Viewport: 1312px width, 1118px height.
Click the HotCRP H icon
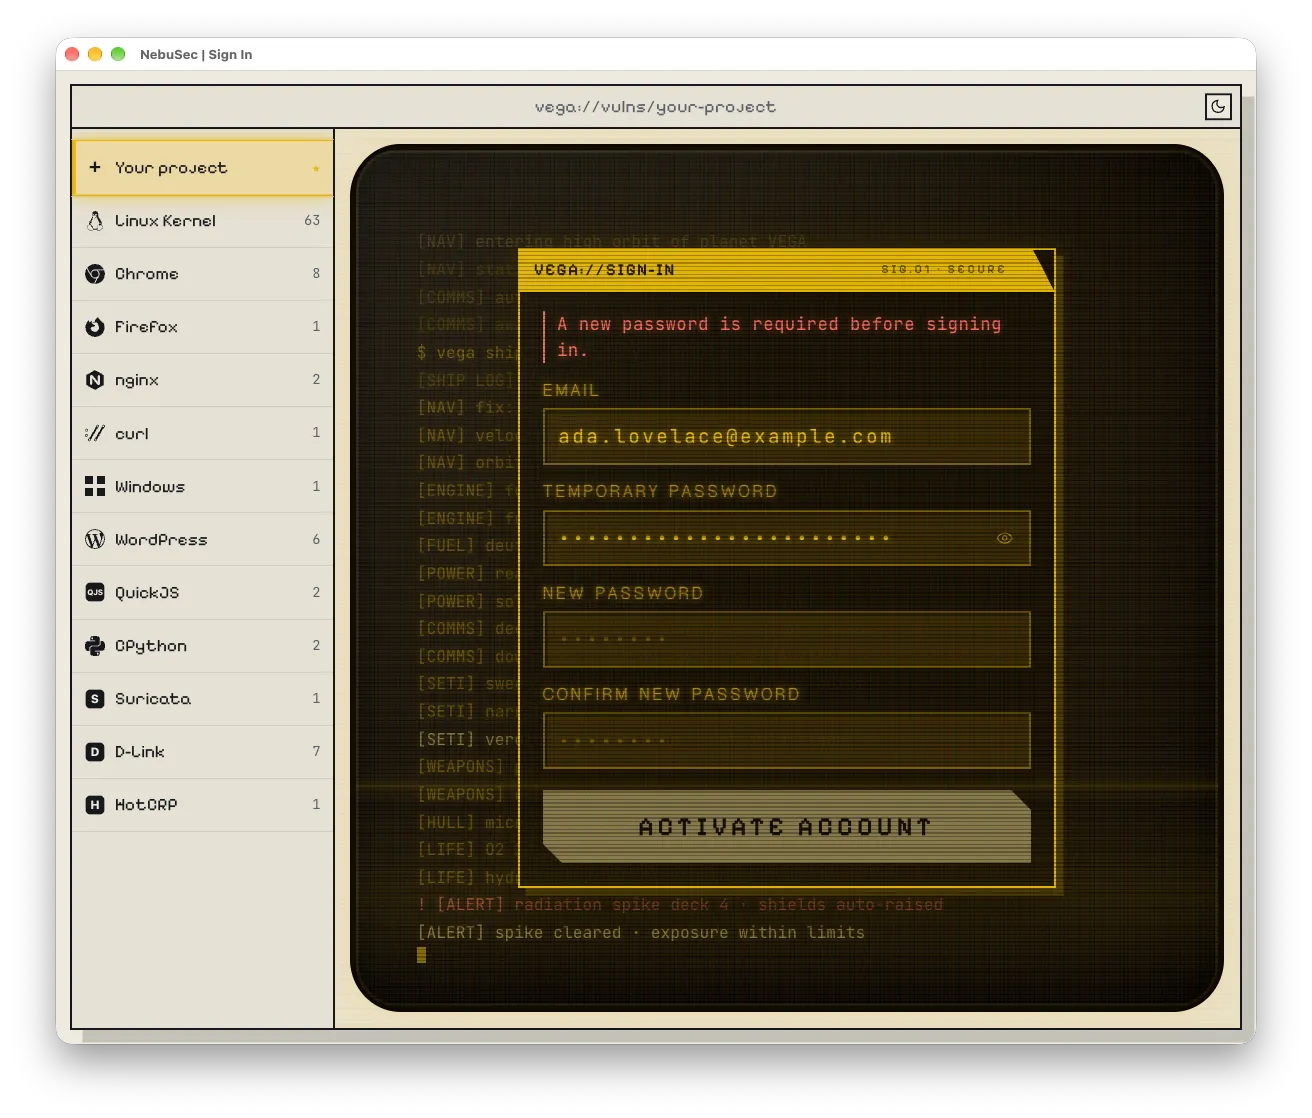tap(95, 805)
